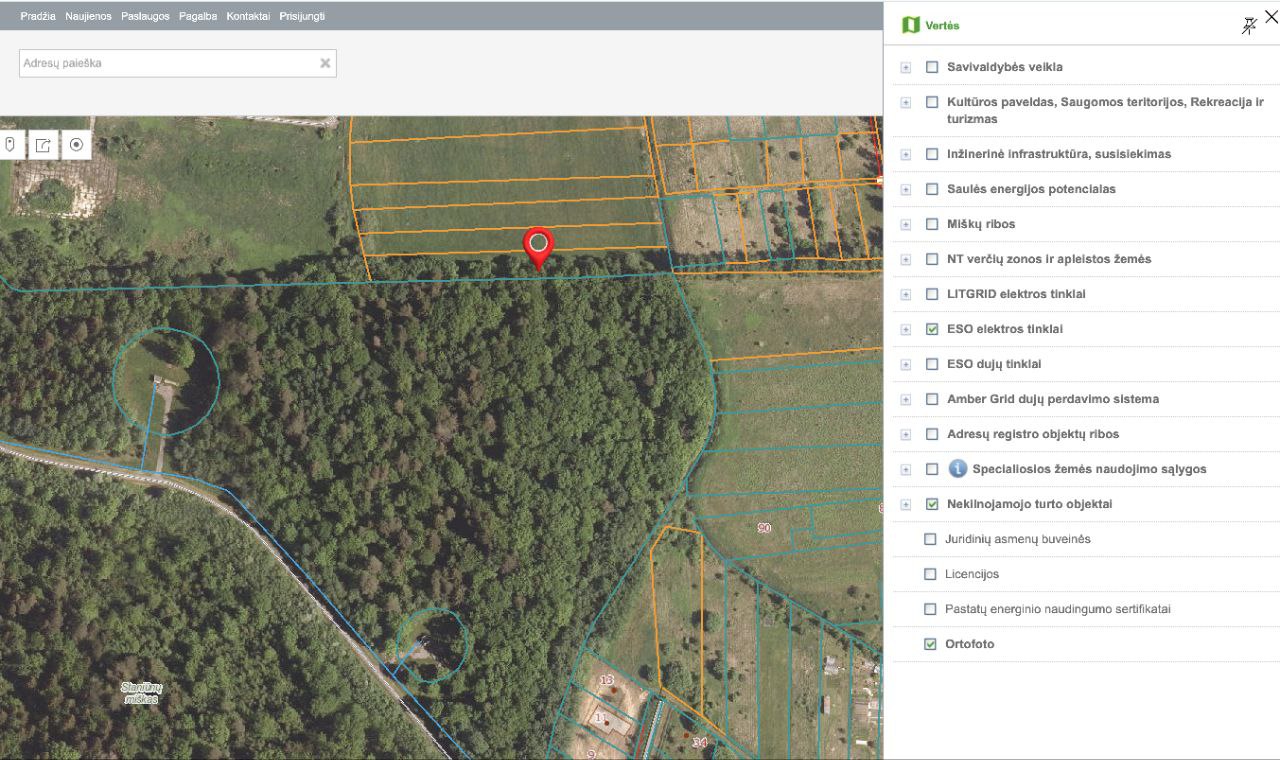Click the share/export map tool icon
The image size is (1280, 760).
pos(43,145)
